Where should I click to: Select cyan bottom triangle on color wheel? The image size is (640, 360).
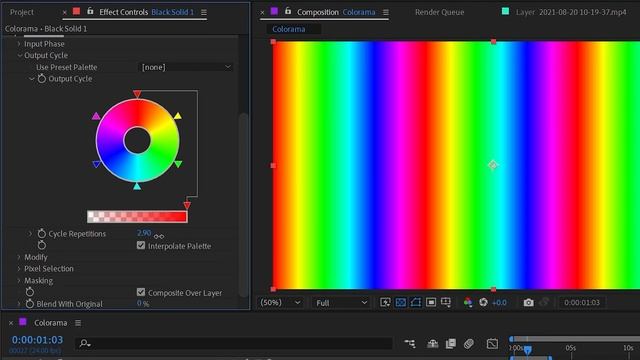[137, 187]
